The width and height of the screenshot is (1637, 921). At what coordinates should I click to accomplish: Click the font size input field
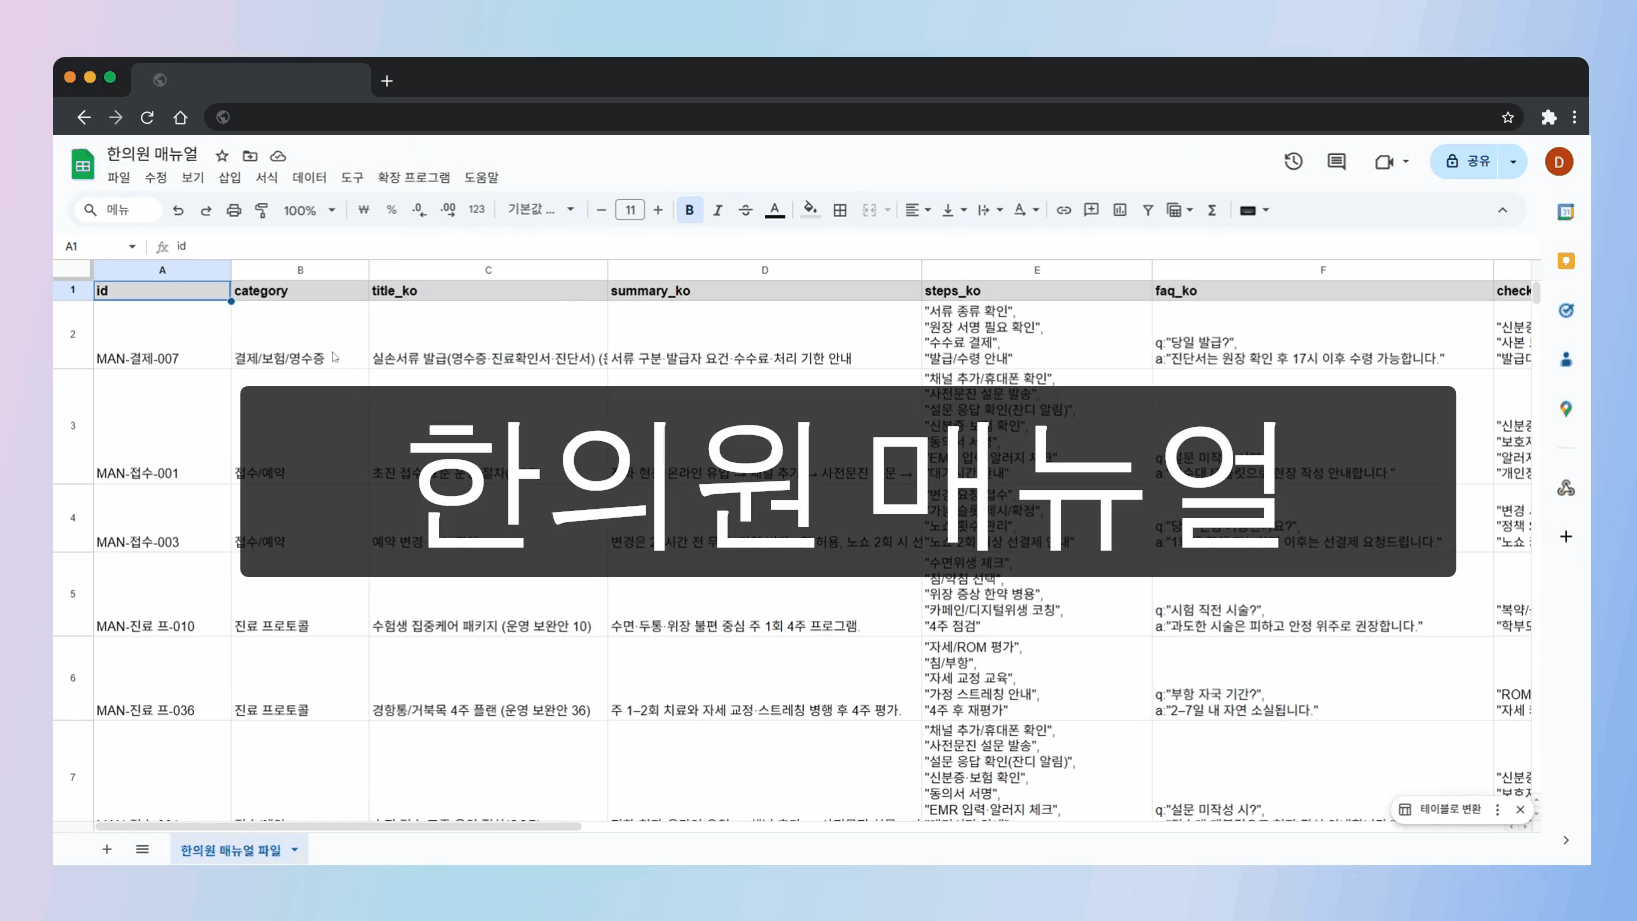click(x=630, y=210)
